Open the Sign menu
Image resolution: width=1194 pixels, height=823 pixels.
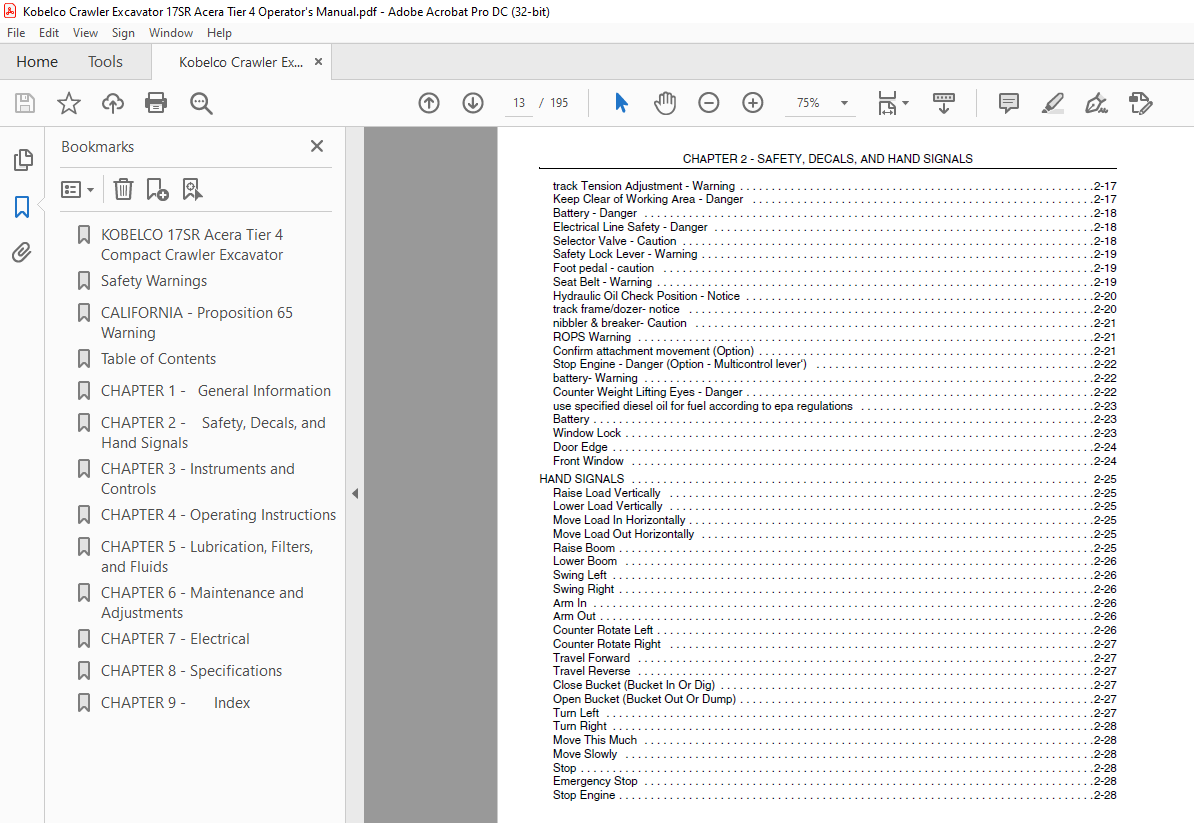[123, 33]
